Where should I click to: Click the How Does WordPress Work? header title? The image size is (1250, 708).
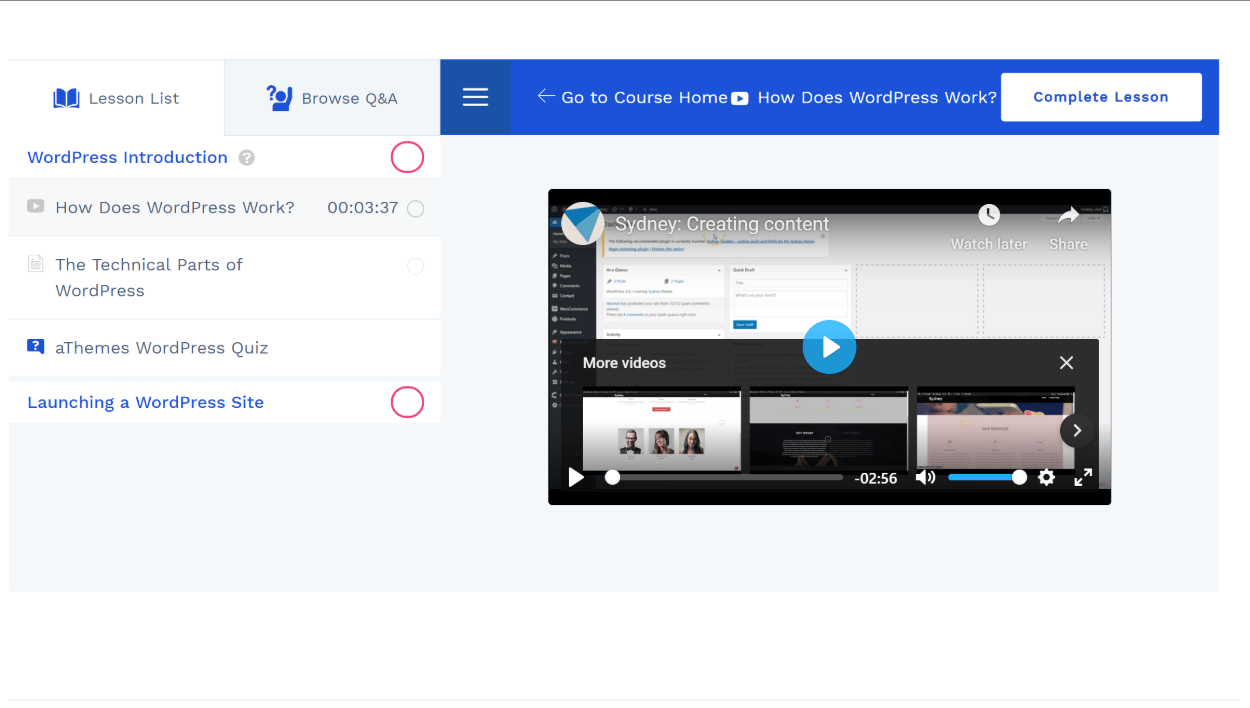(x=877, y=97)
